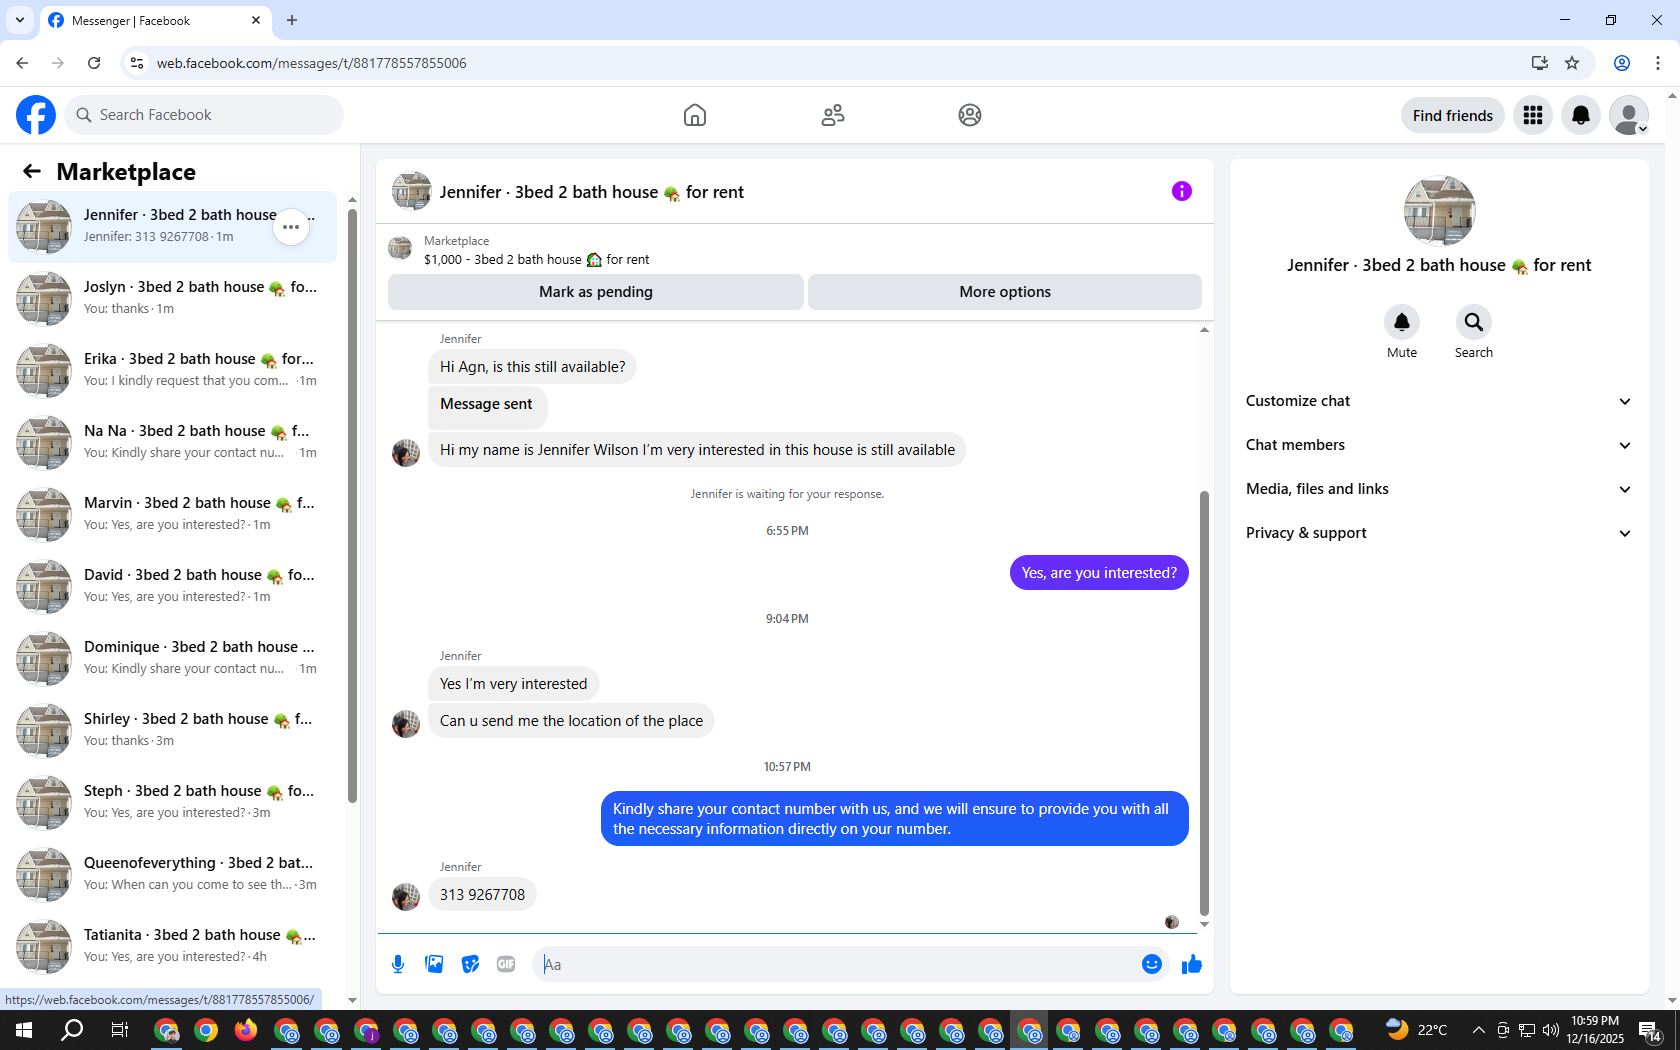The height and width of the screenshot is (1050, 1680).
Task: Click the address bar URL
Action: pyautogui.click(x=312, y=63)
